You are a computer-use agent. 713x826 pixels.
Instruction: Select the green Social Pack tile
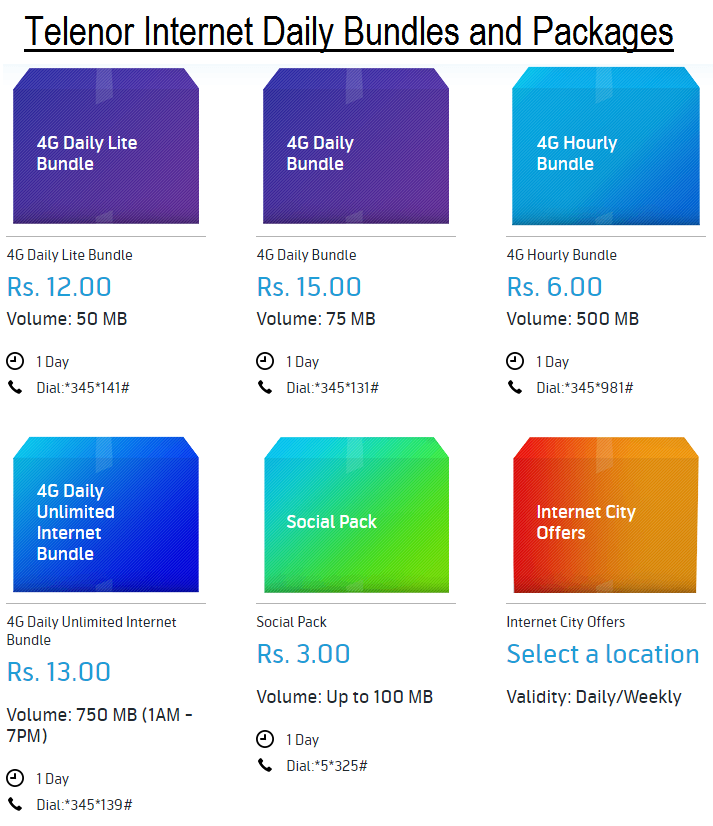356,515
